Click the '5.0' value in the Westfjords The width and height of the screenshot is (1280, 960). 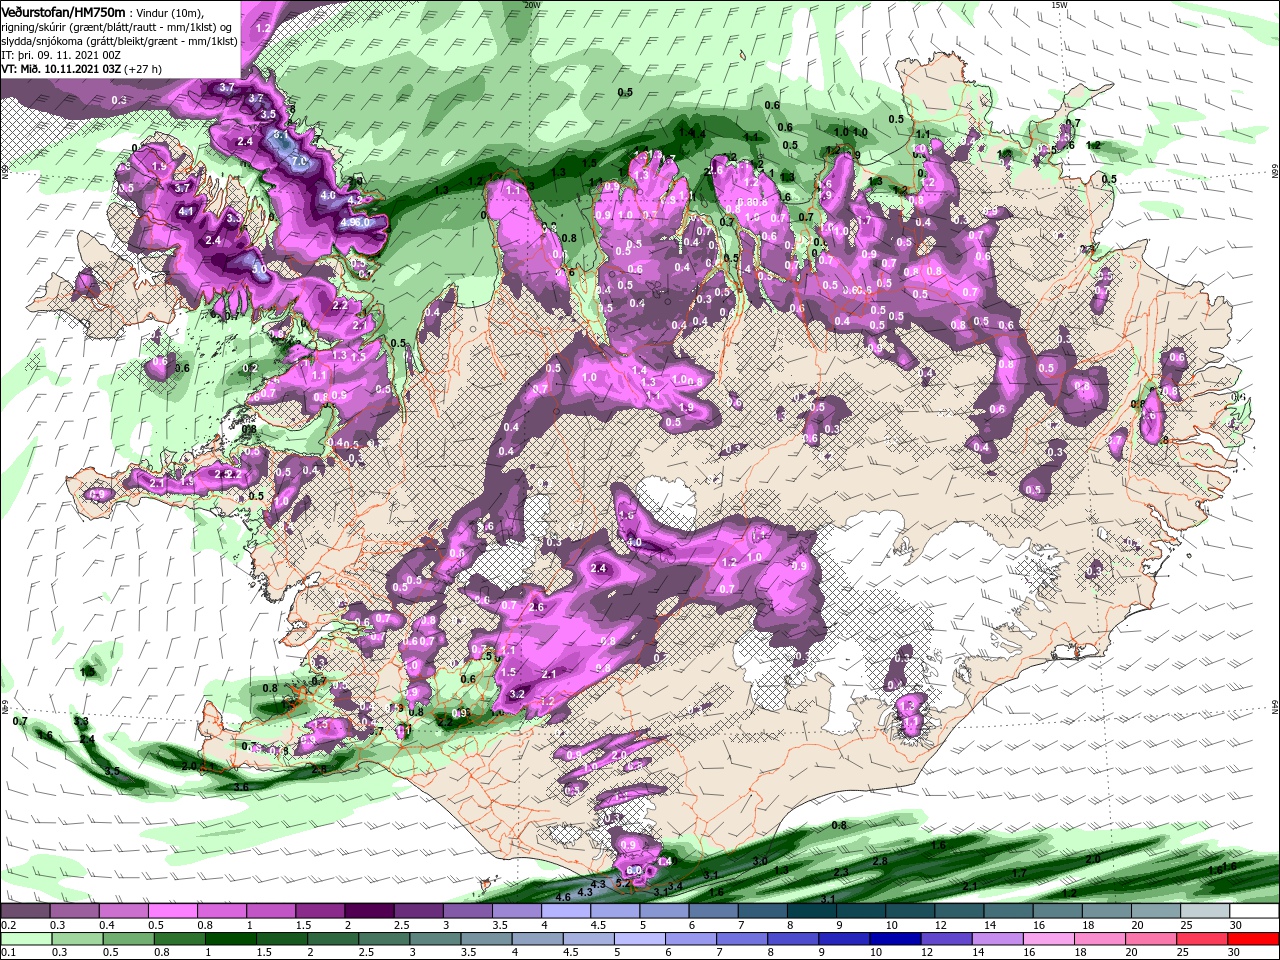point(258,269)
